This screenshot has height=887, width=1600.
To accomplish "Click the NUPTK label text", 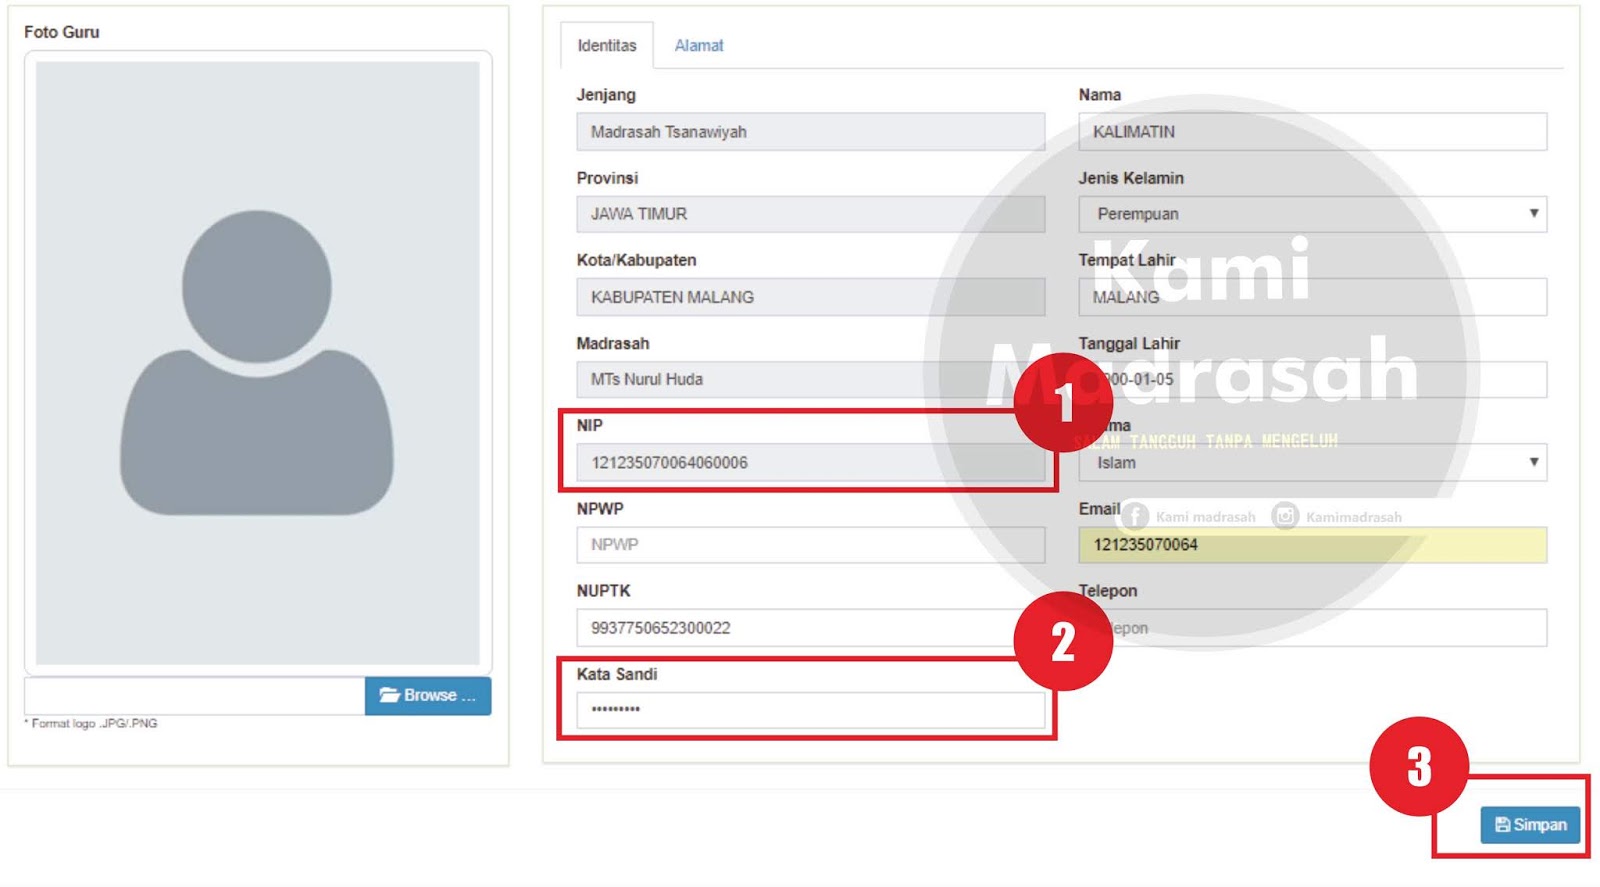I will [603, 591].
